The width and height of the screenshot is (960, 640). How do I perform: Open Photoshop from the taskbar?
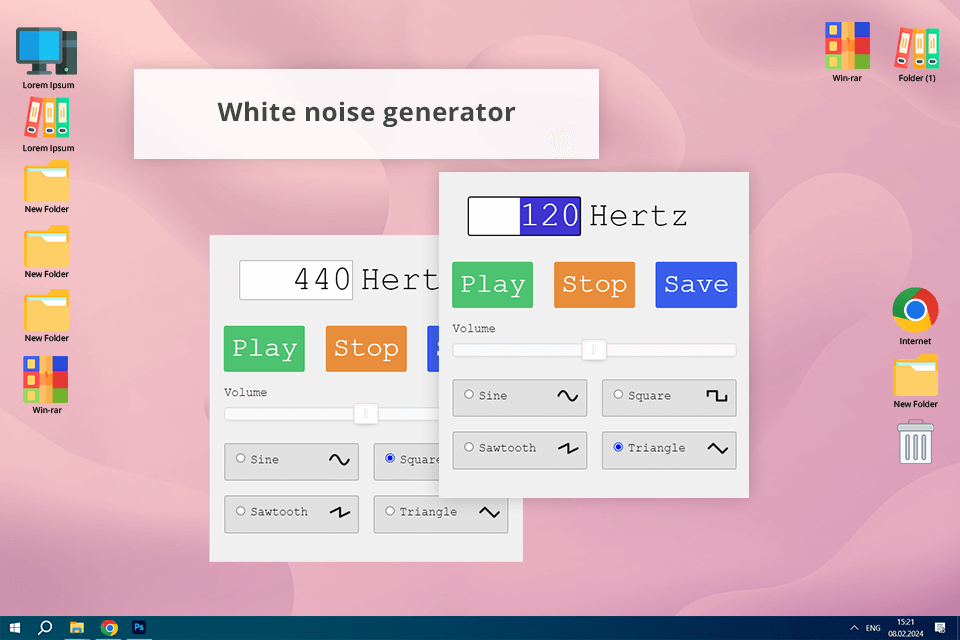pos(139,627)
